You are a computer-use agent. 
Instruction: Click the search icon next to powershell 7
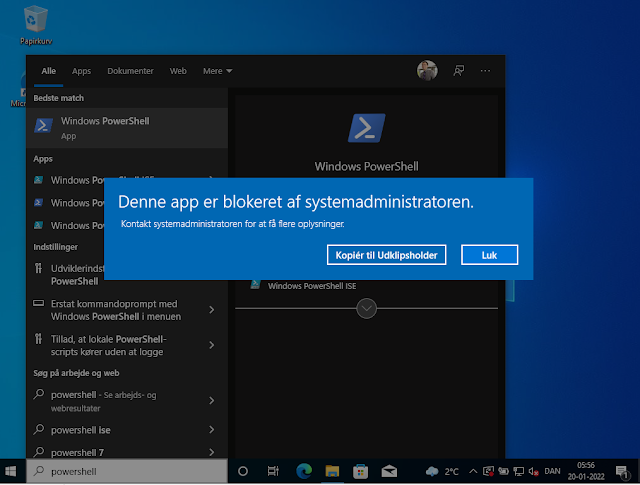38,452
